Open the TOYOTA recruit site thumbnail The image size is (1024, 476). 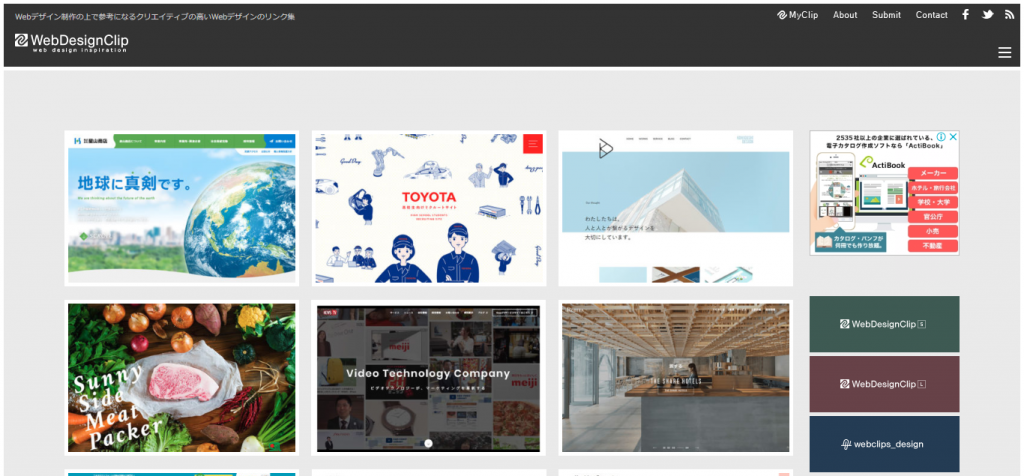(428, 208)
